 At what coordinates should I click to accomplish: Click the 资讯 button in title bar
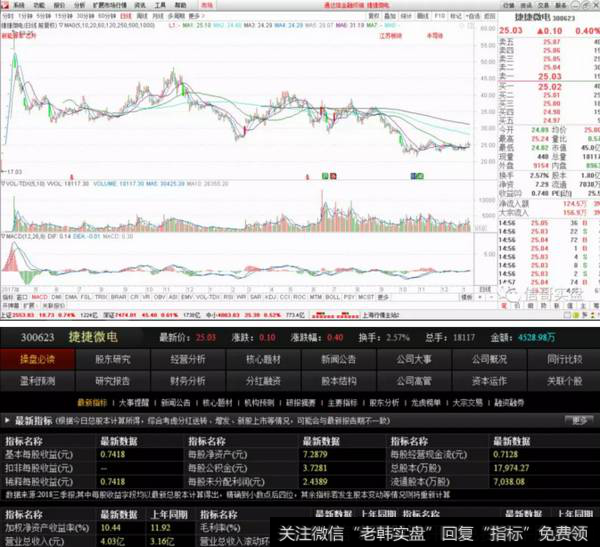526,5
